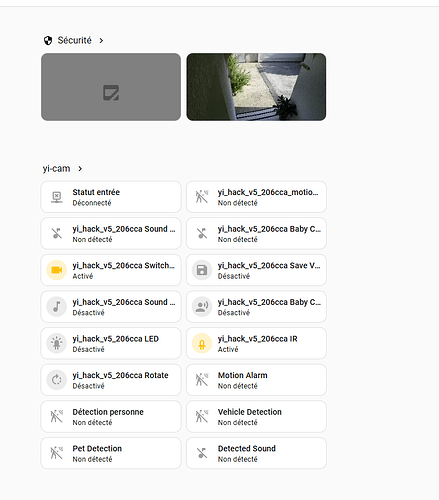
Task: Click the Pet Detection motion icon
Action: [x=57, y=453]
